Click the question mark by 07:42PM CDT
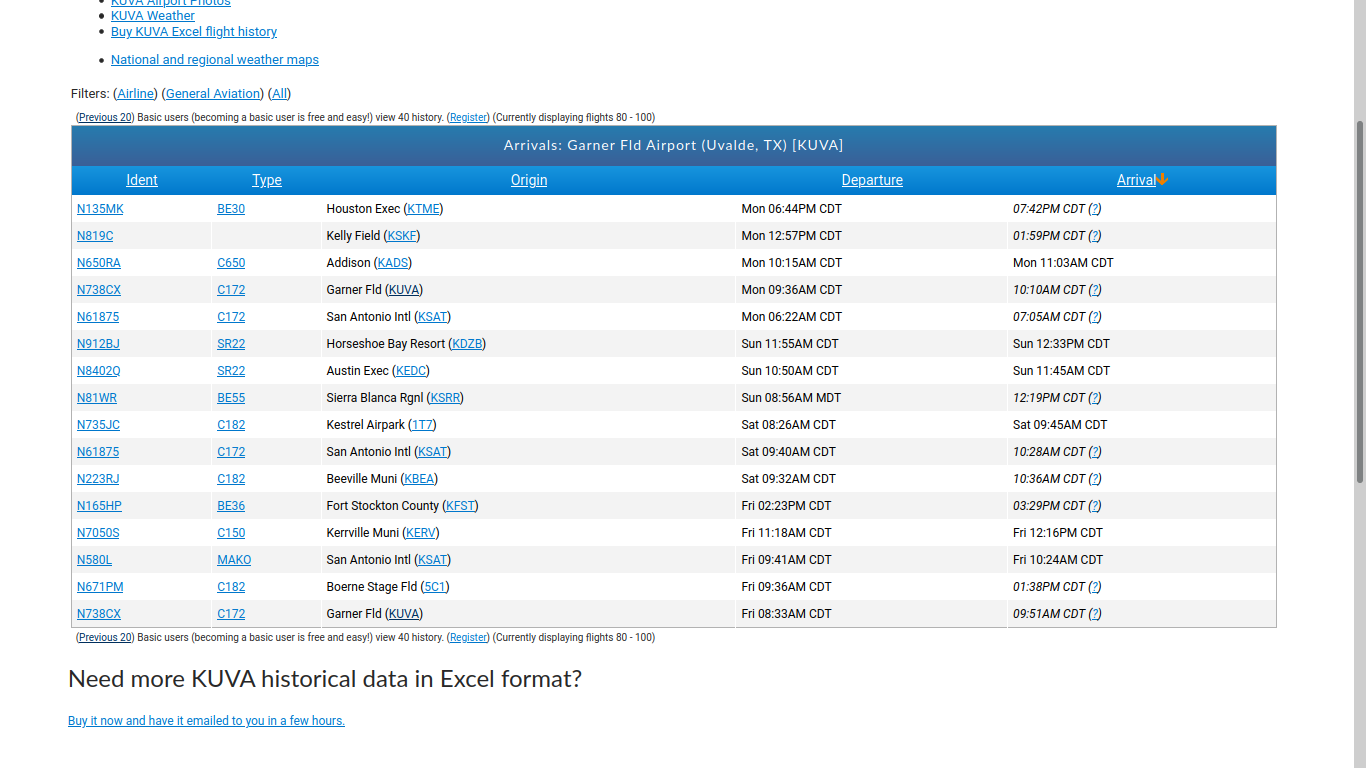Image resolution: width=1366 pixels, height=768 pixels. pos(1094,209)
